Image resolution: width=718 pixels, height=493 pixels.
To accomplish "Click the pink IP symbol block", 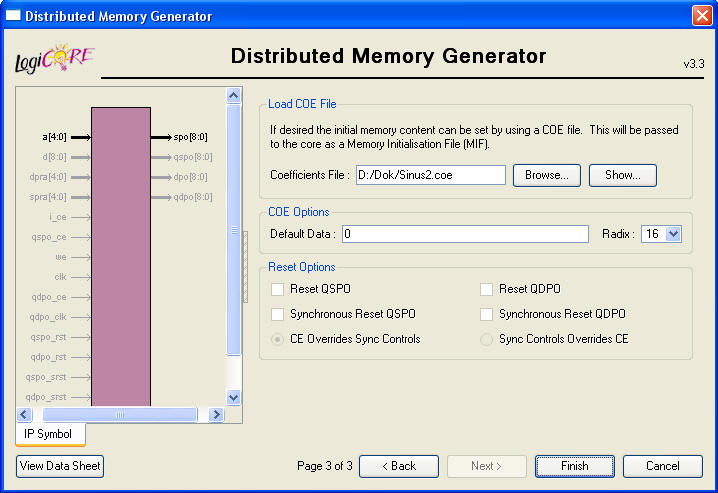I will [121, 256].
